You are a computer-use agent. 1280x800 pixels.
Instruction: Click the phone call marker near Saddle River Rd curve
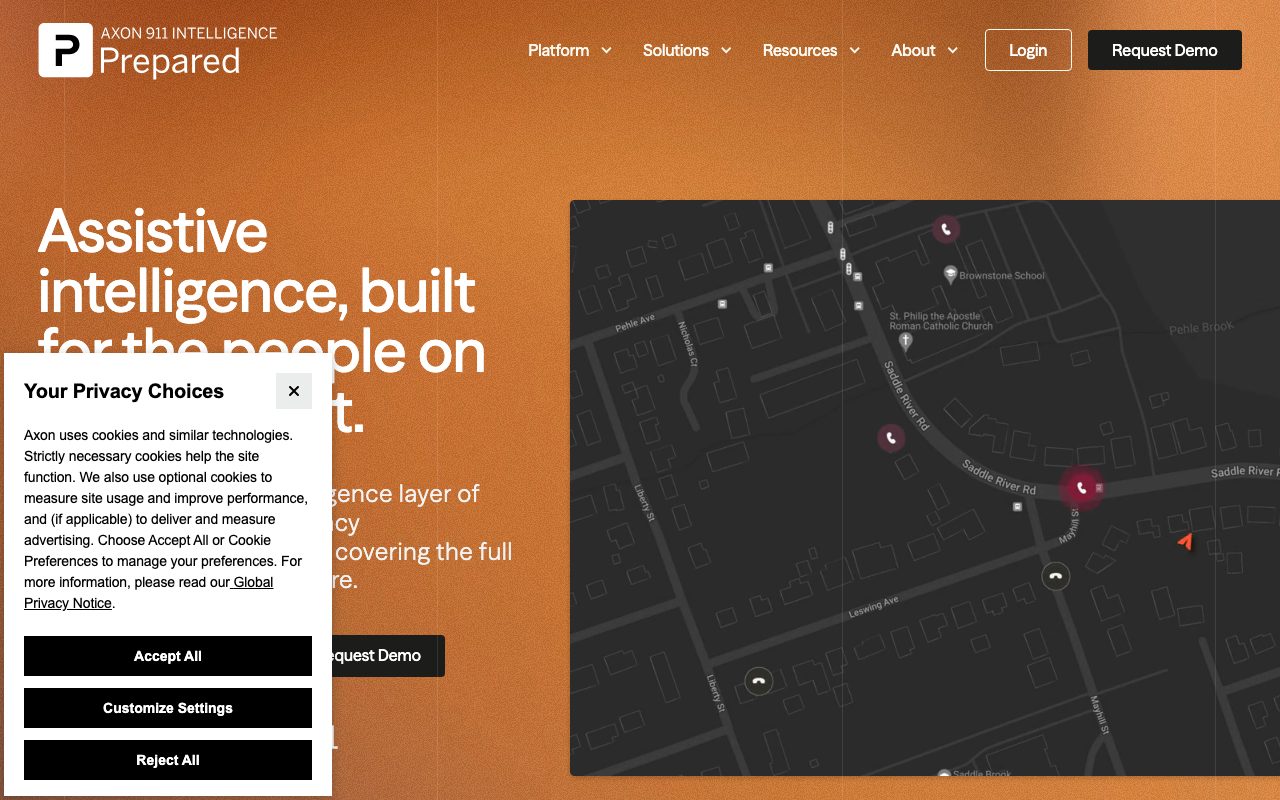click(x=891, y=438)
